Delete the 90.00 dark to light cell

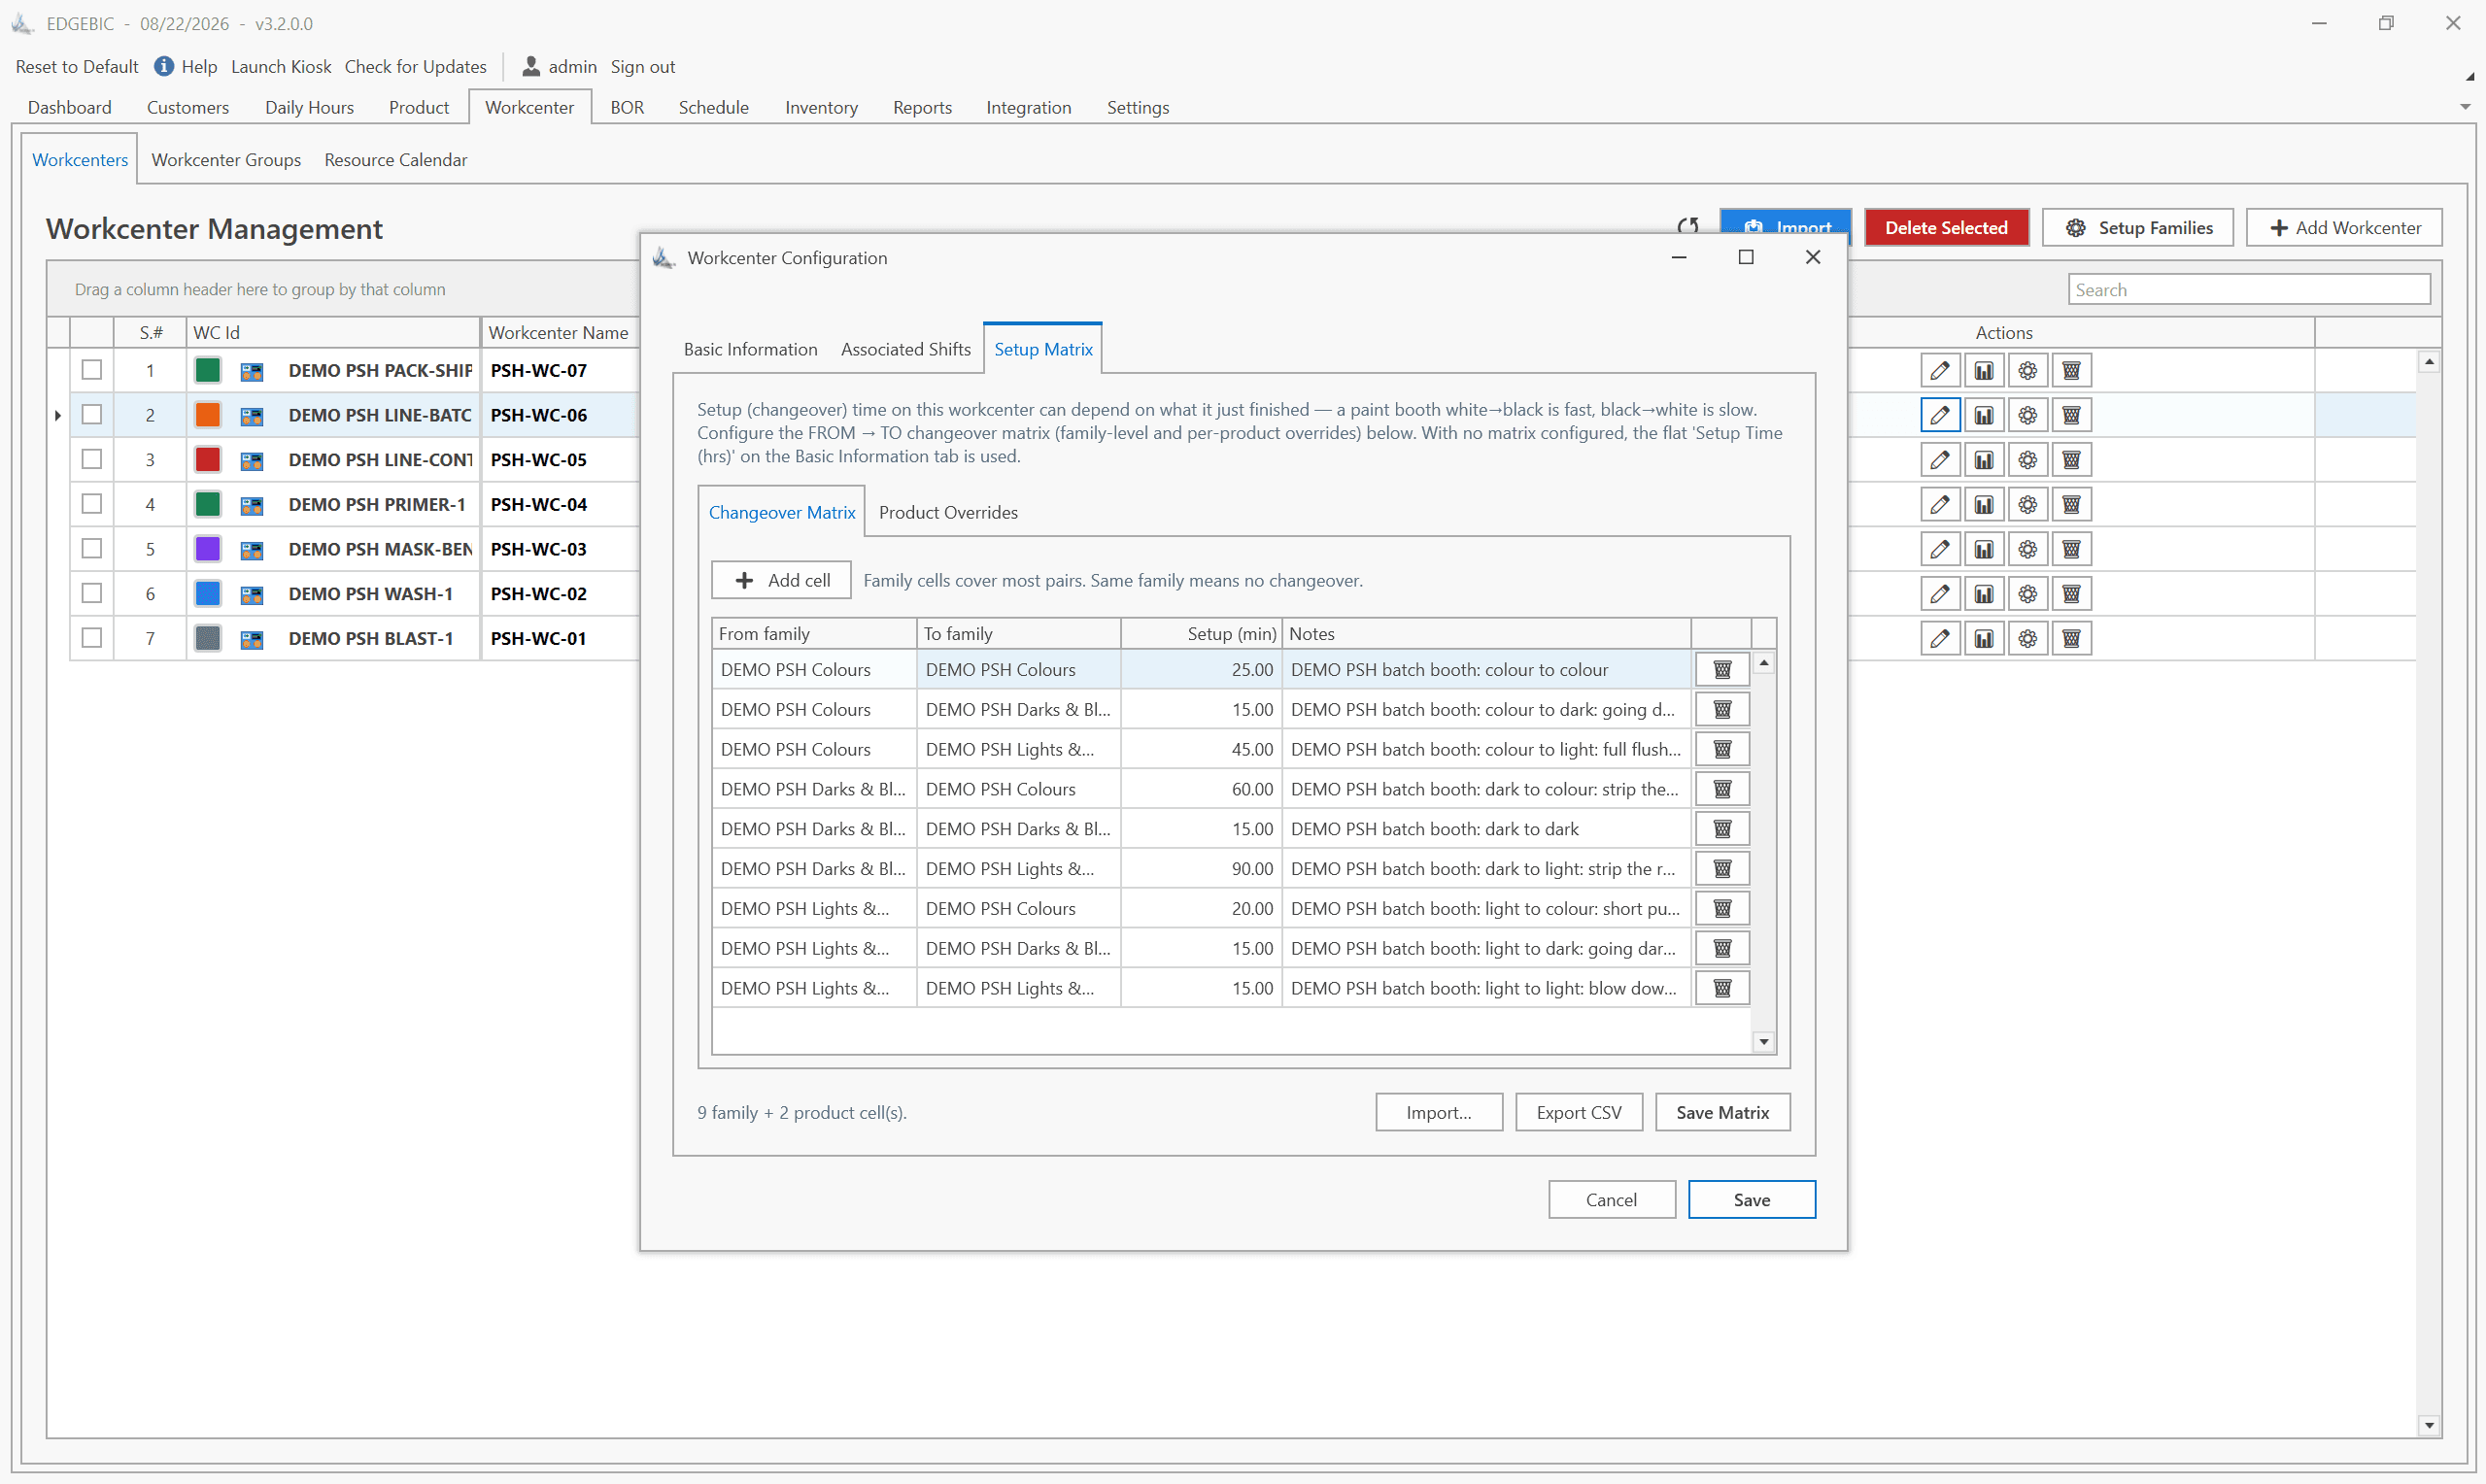pyautogui.click(x=1722, y=869)
